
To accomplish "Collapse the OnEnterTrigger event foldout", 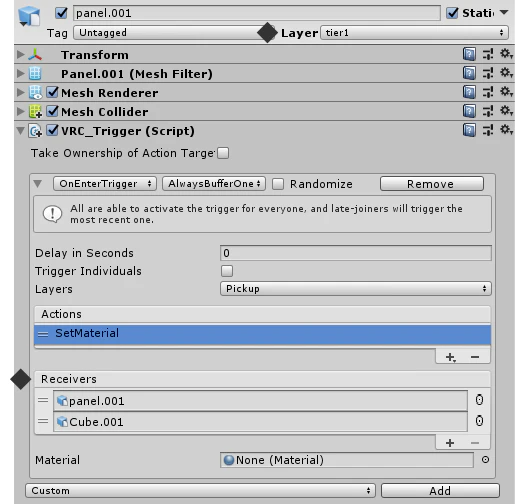I will pyautogui.click(x=38, y=184).
